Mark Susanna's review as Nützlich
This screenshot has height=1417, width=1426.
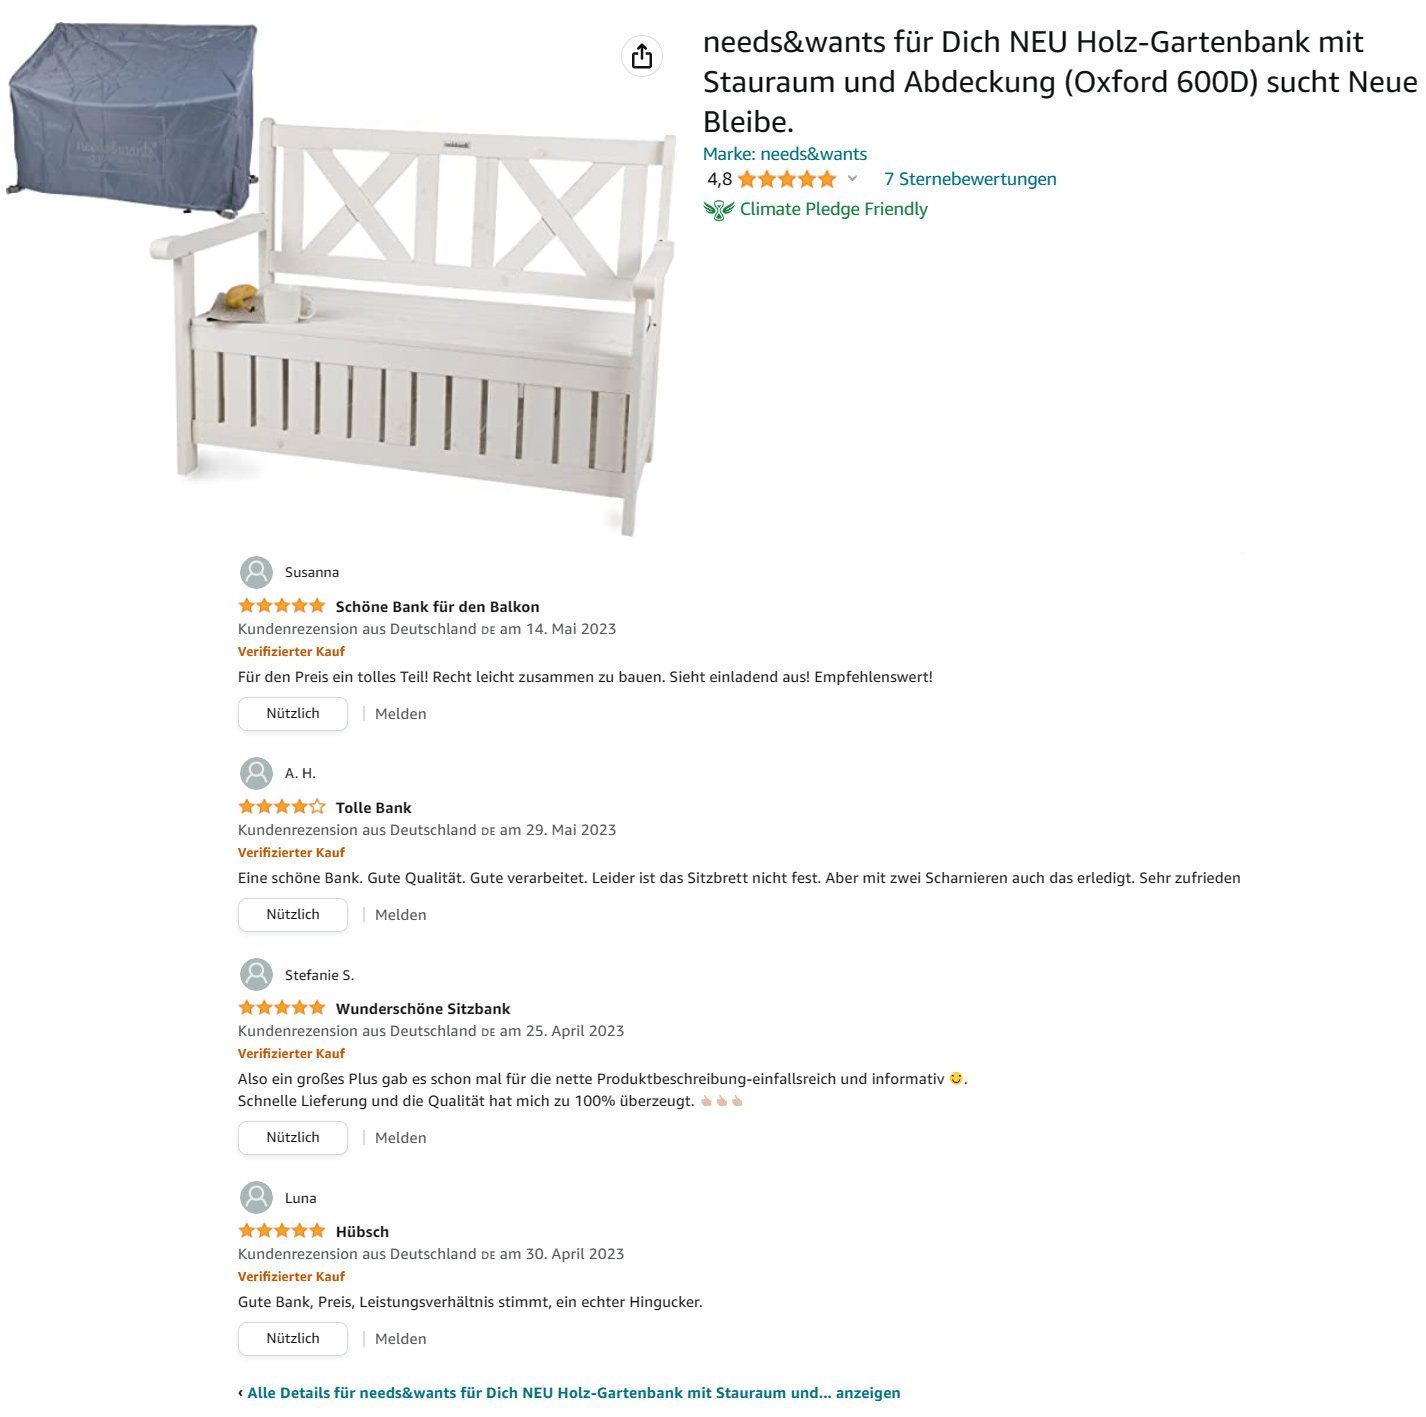[293, 714]
